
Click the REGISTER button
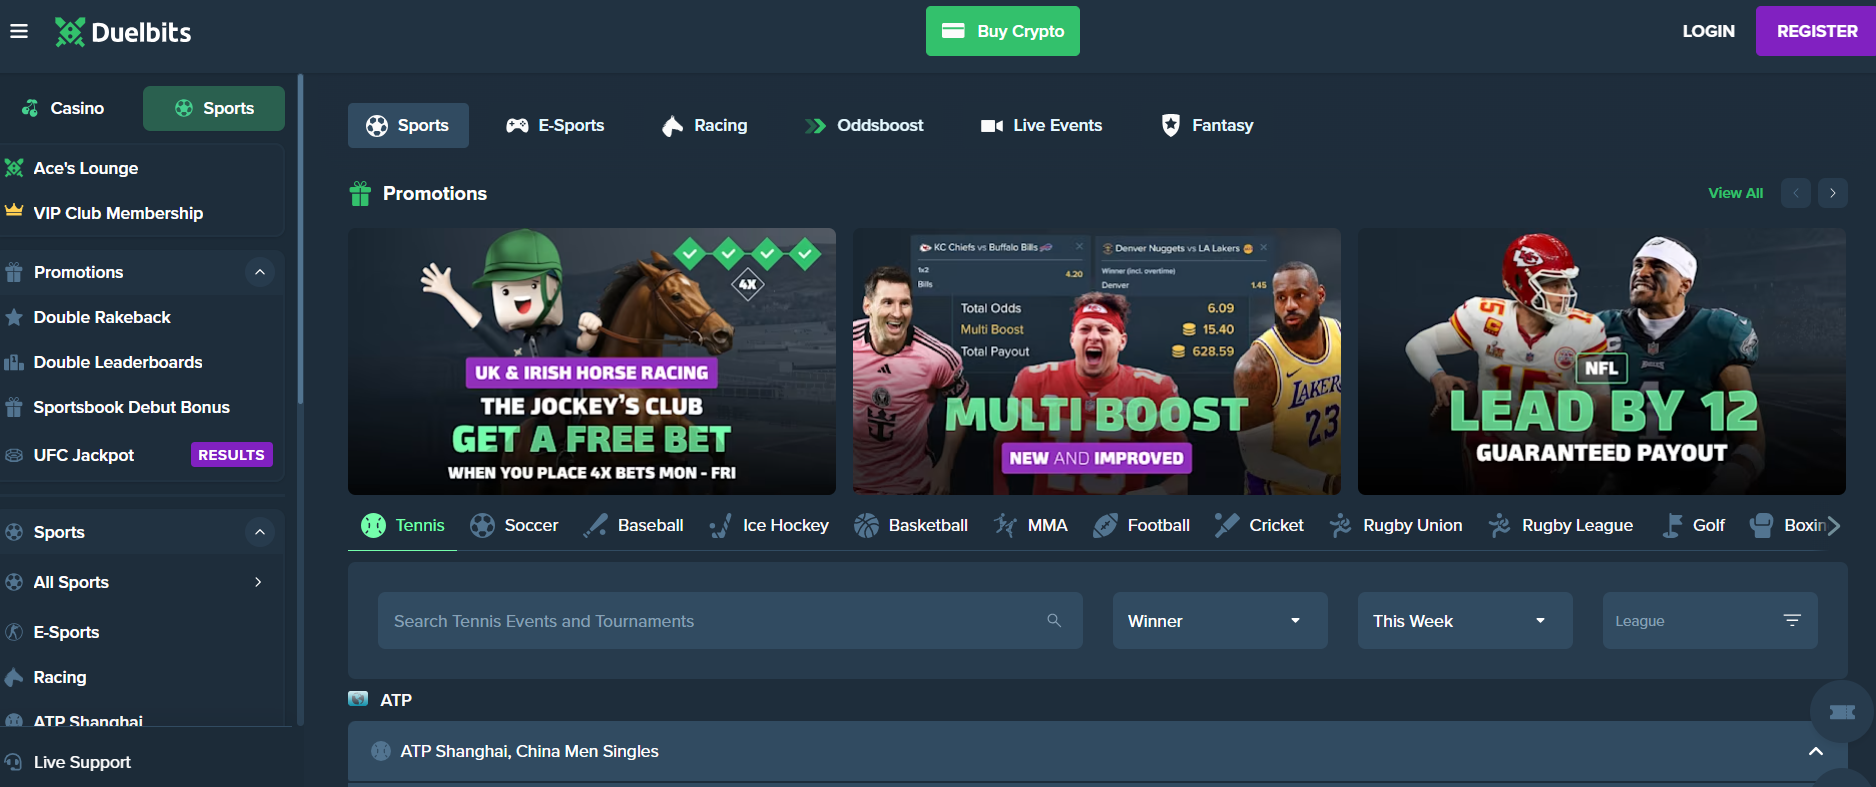coord(1816,31)
